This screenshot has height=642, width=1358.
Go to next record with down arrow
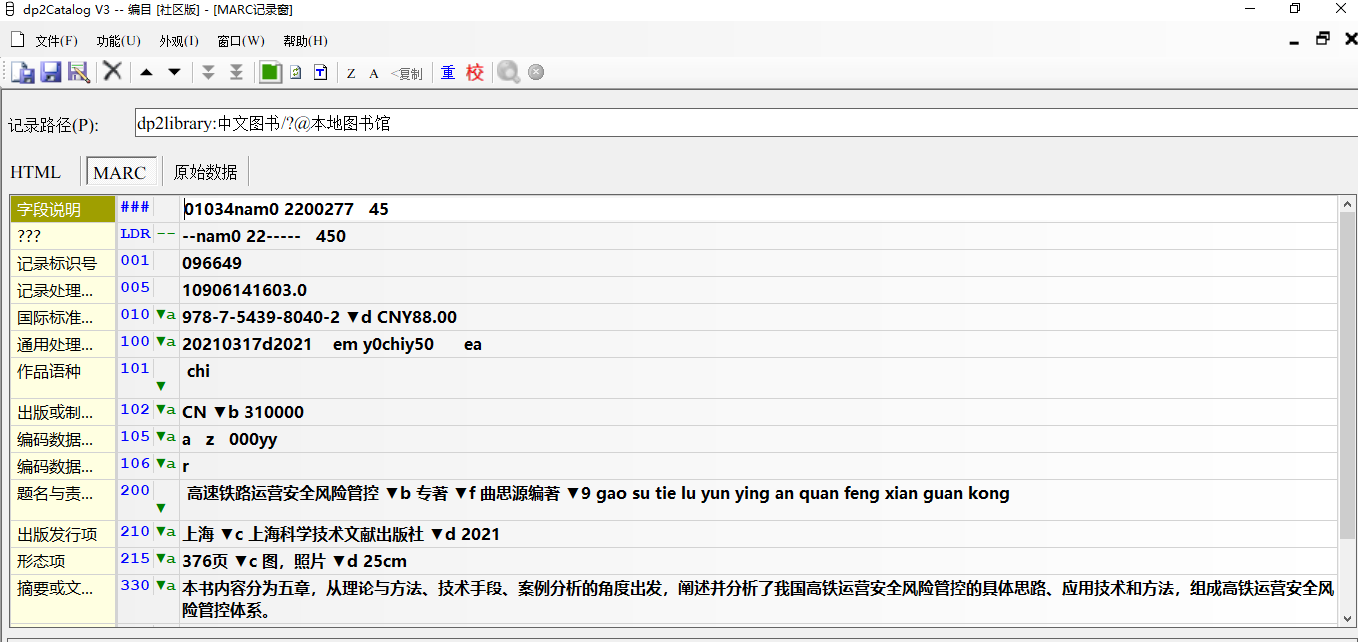click(174, 72)
